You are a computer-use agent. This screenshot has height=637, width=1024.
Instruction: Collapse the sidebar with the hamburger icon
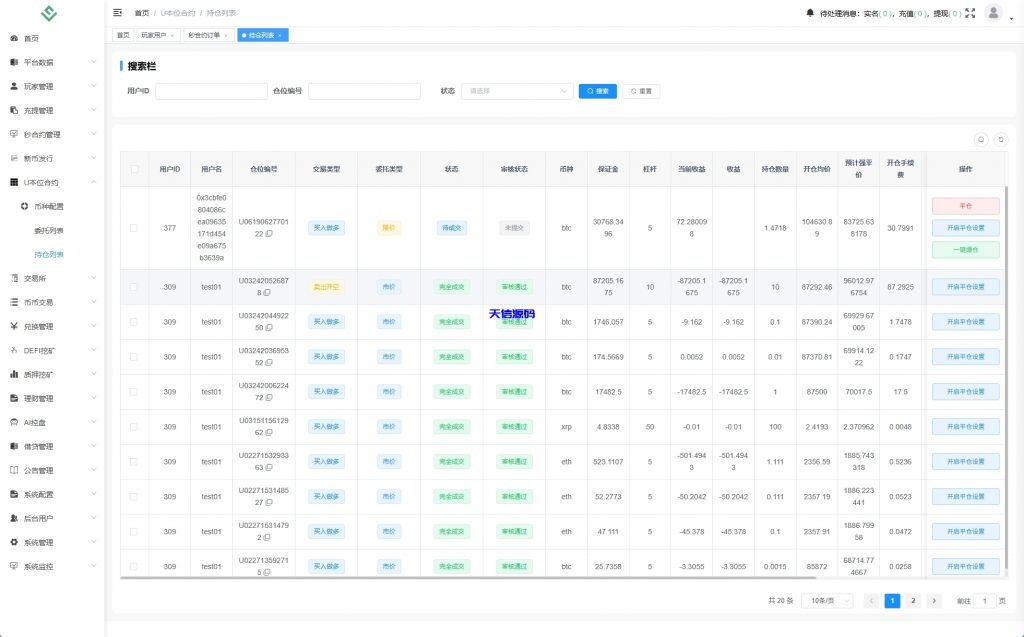click(118, 12)
